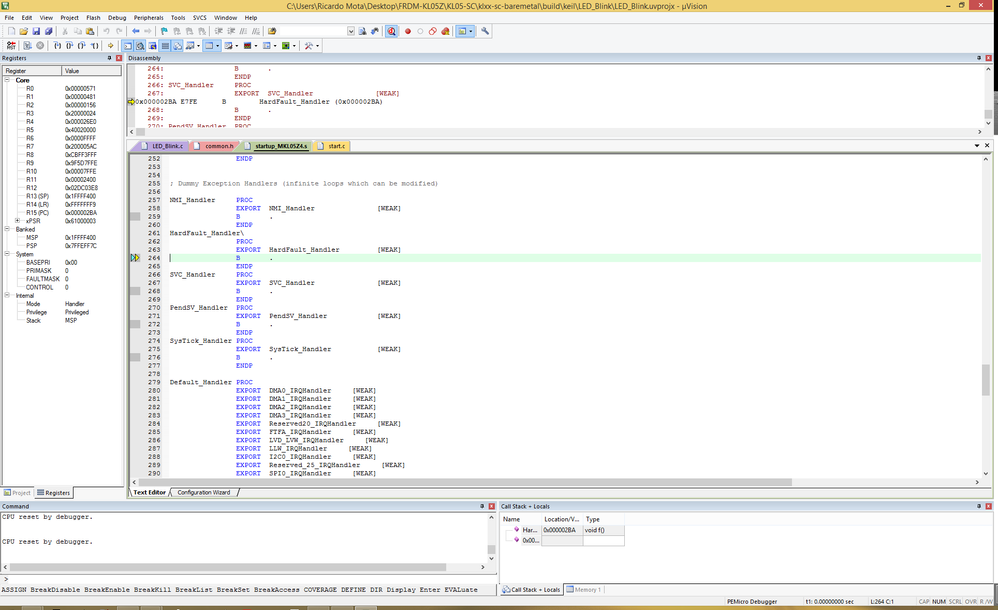Toggle auto-hide pin on Disassembly panel
The height and width of the screenshot is (610, 998).
coord(979,58)
